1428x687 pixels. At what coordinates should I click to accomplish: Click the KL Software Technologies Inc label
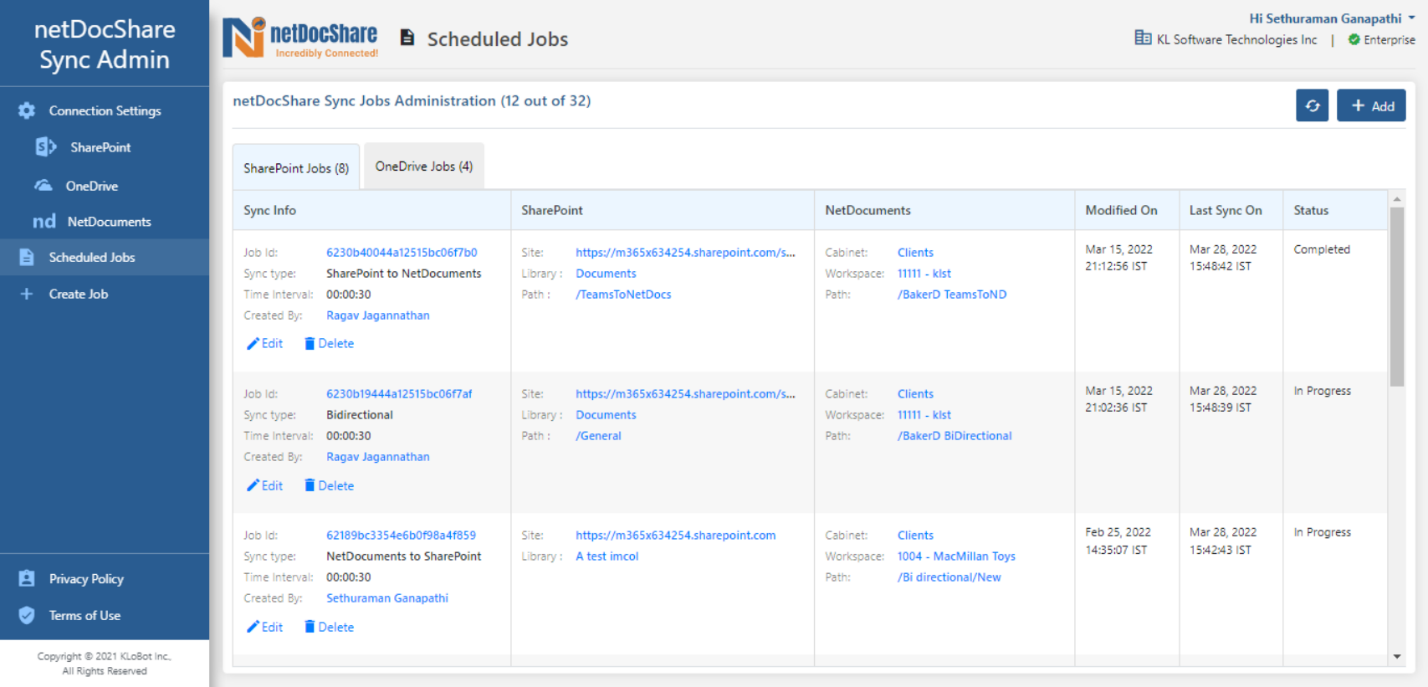(x=1237, y=40)
